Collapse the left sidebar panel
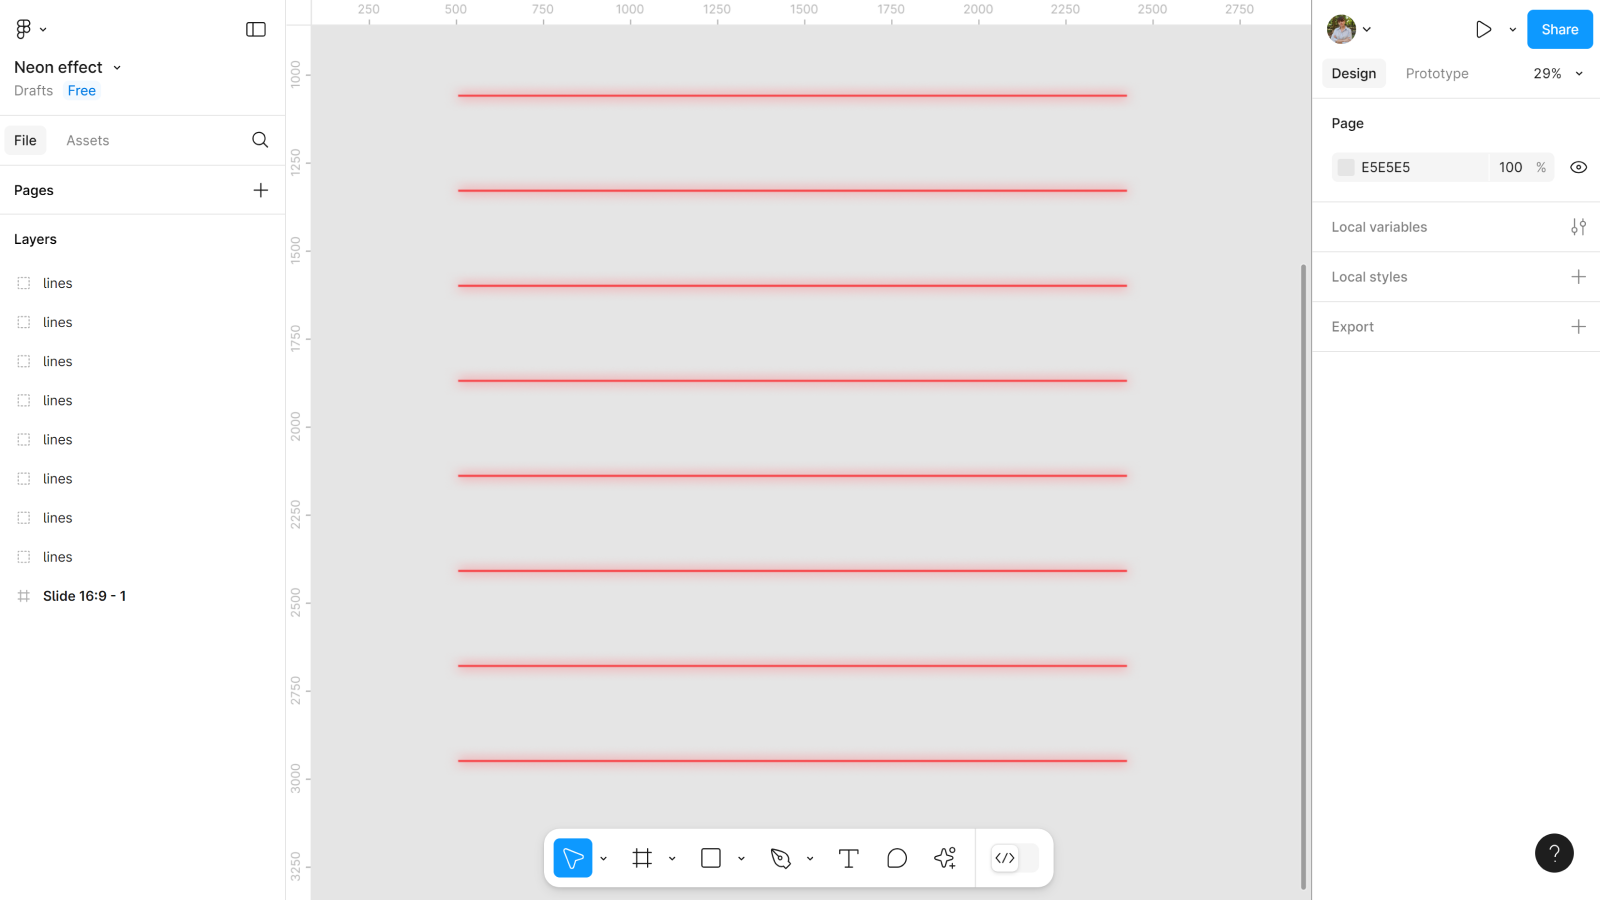 tap(256, 29)
